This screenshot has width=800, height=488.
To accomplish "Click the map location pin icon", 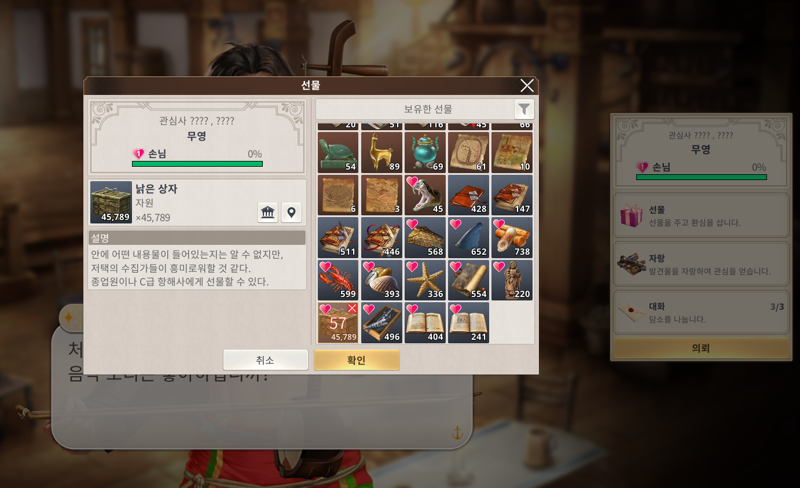I will [x=291, y=212].
